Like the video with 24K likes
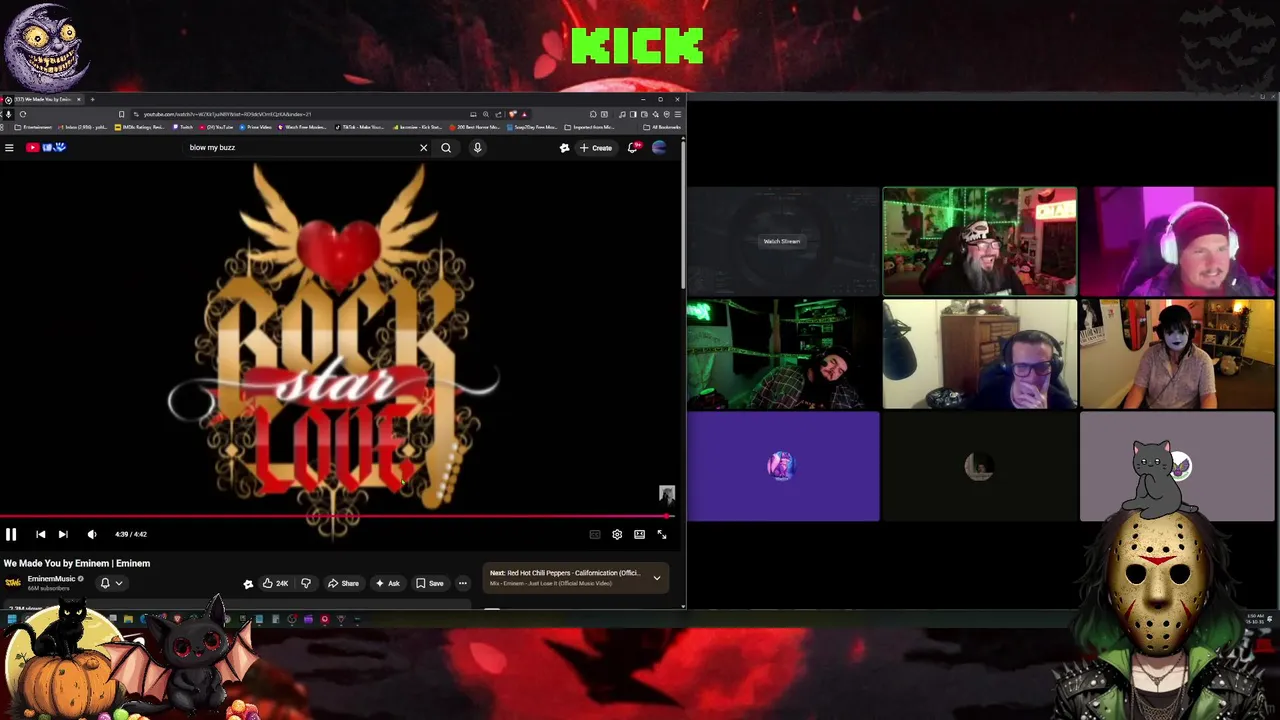Image resolution: width=1280 pixels, height=720 pixels. pos(275,583)
